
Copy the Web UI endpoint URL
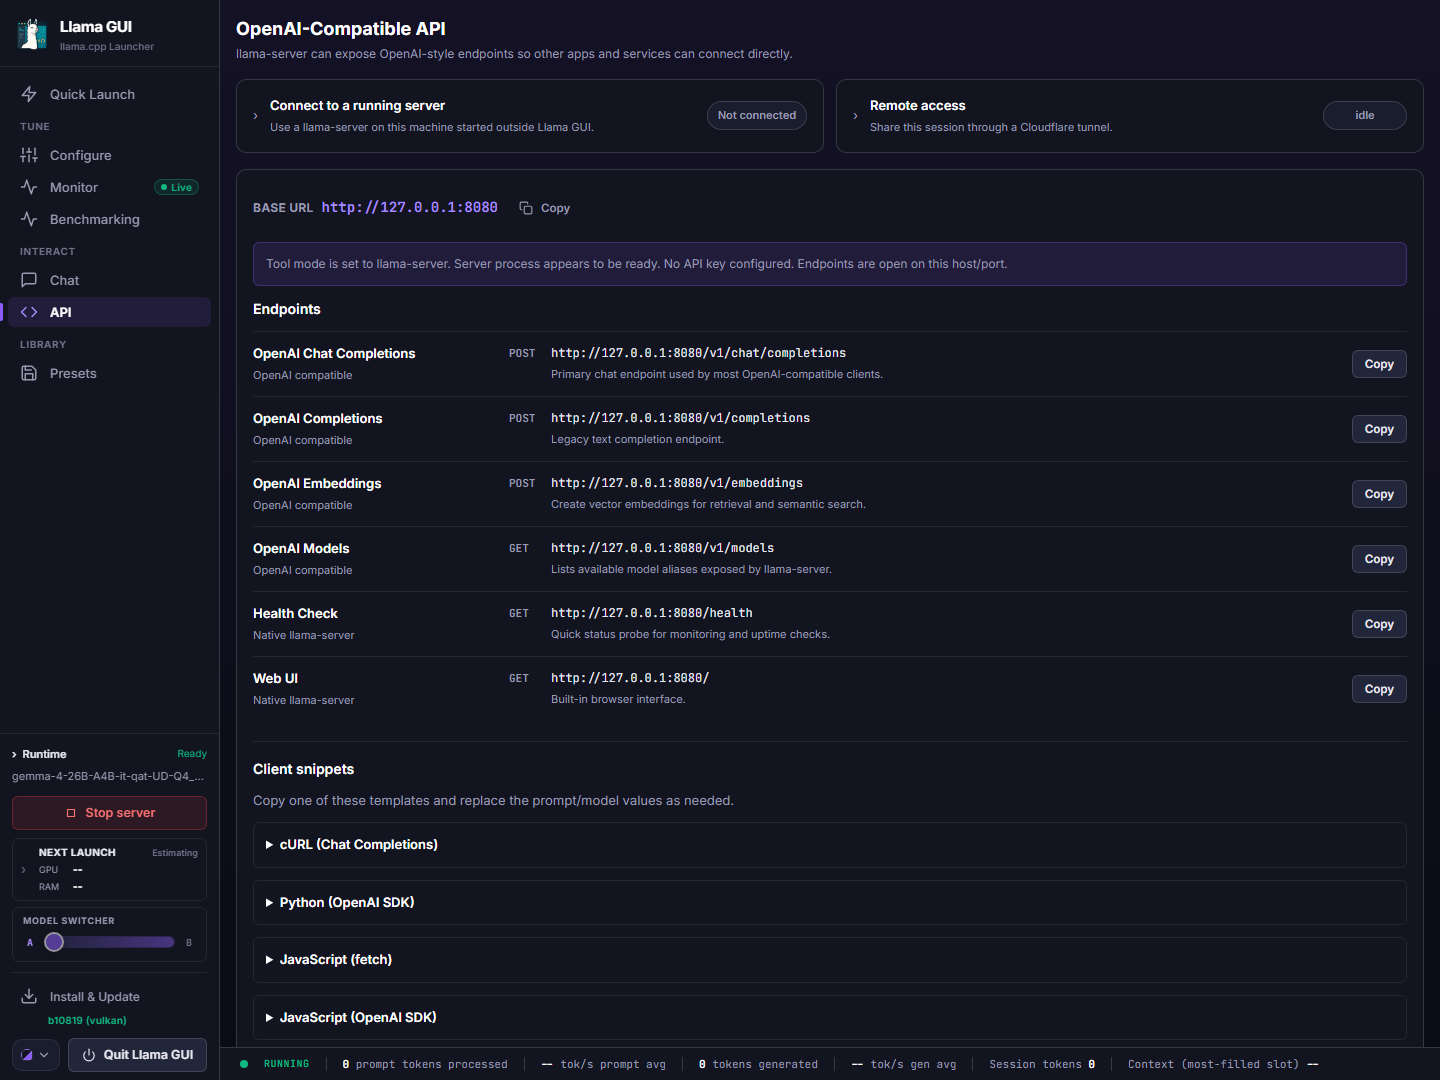pyautogui.click(x=1379, y=689)
